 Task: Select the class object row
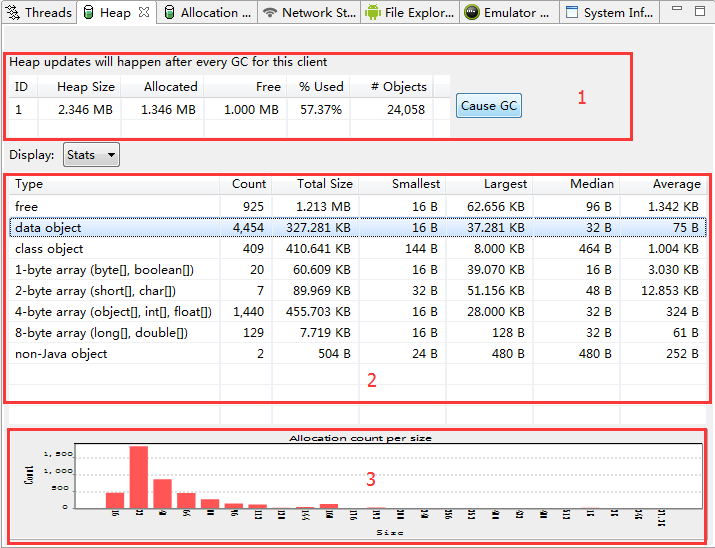click(358, 248)
